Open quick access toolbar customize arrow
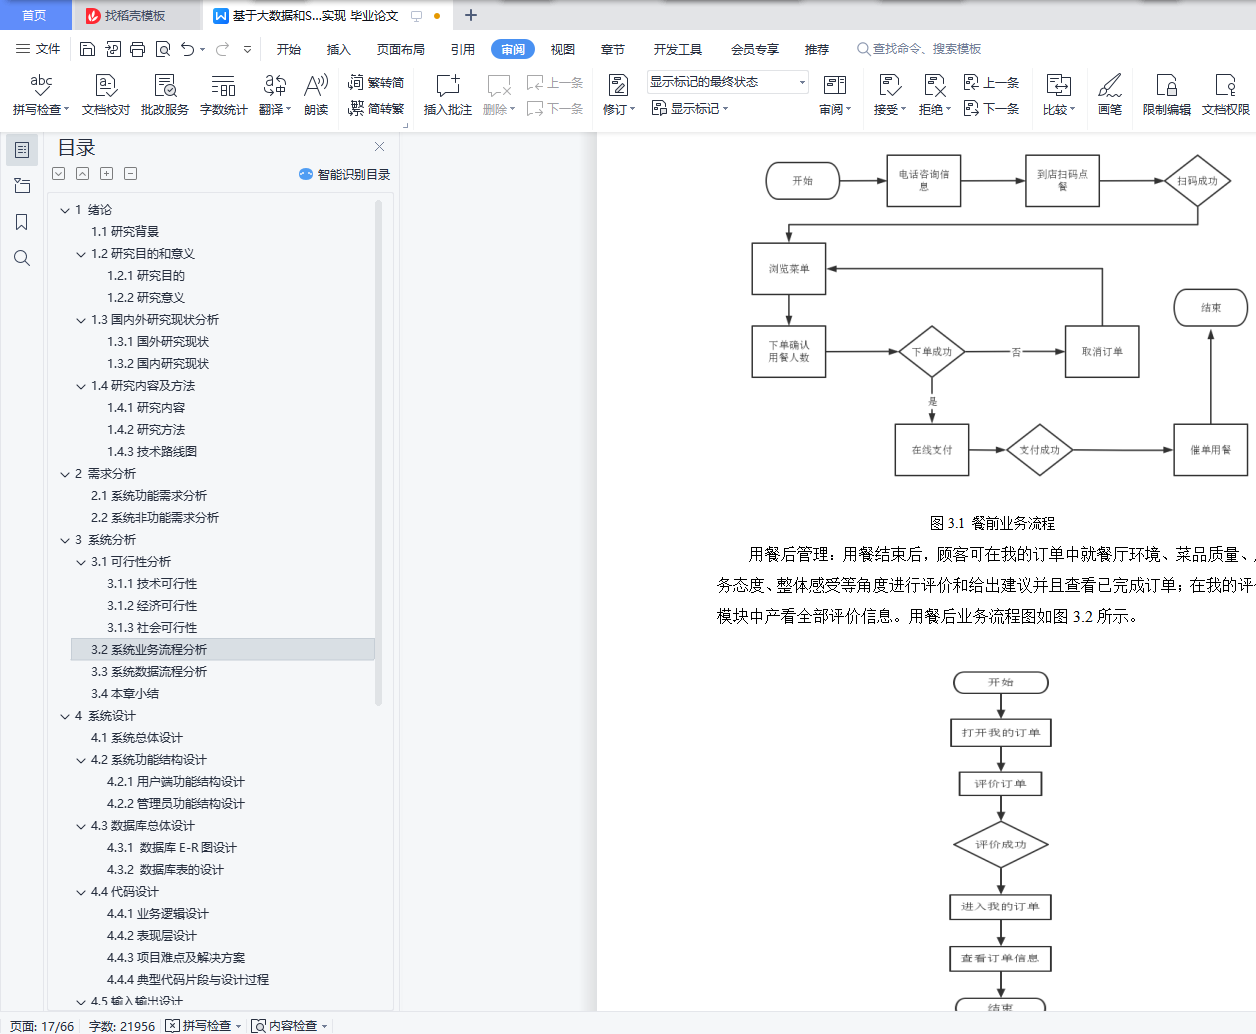This screenshot has height=1034, width=1256. coord(247,49)
